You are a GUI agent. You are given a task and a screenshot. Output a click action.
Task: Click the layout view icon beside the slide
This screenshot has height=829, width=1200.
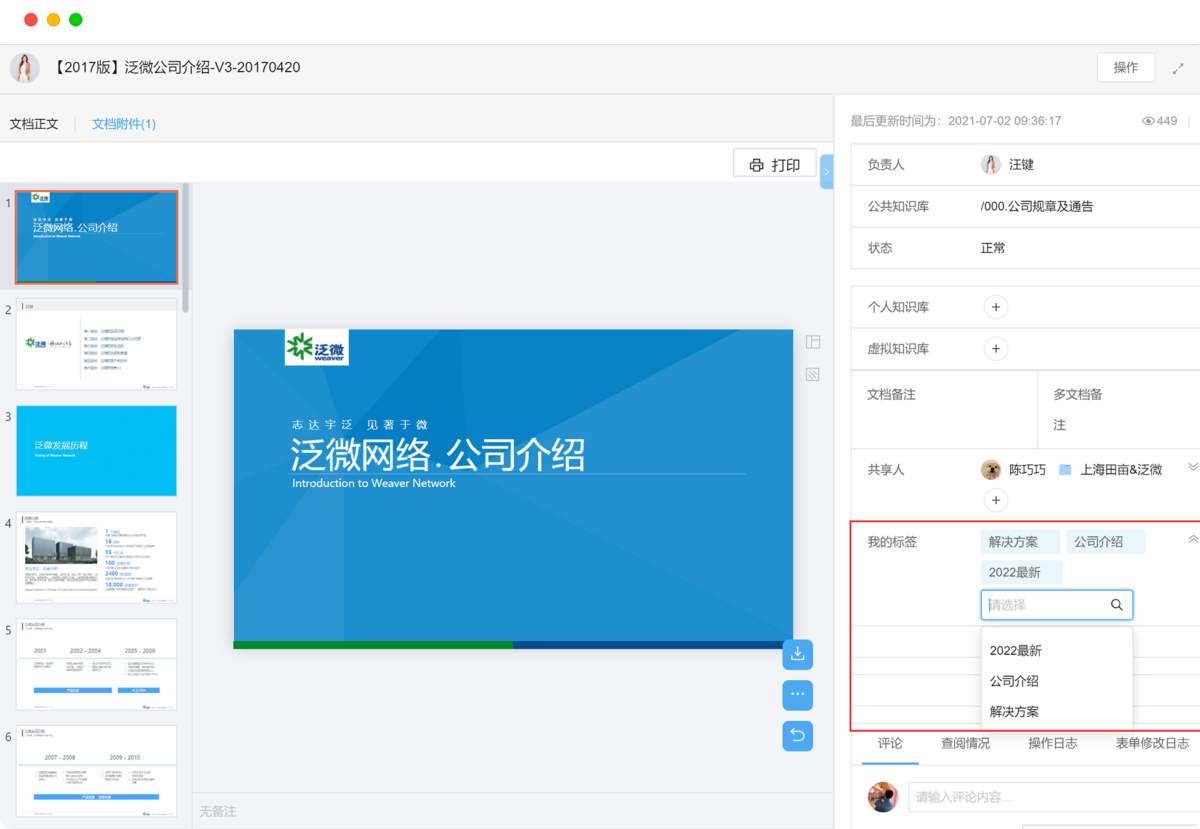[x=813, y=342]
